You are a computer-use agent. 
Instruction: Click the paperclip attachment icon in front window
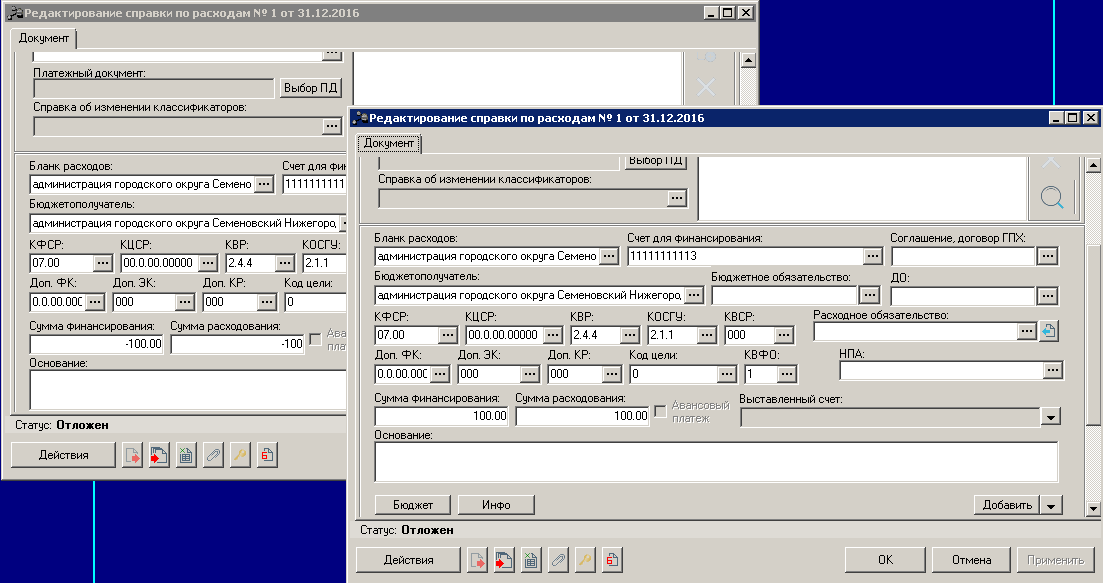point(557,561)
